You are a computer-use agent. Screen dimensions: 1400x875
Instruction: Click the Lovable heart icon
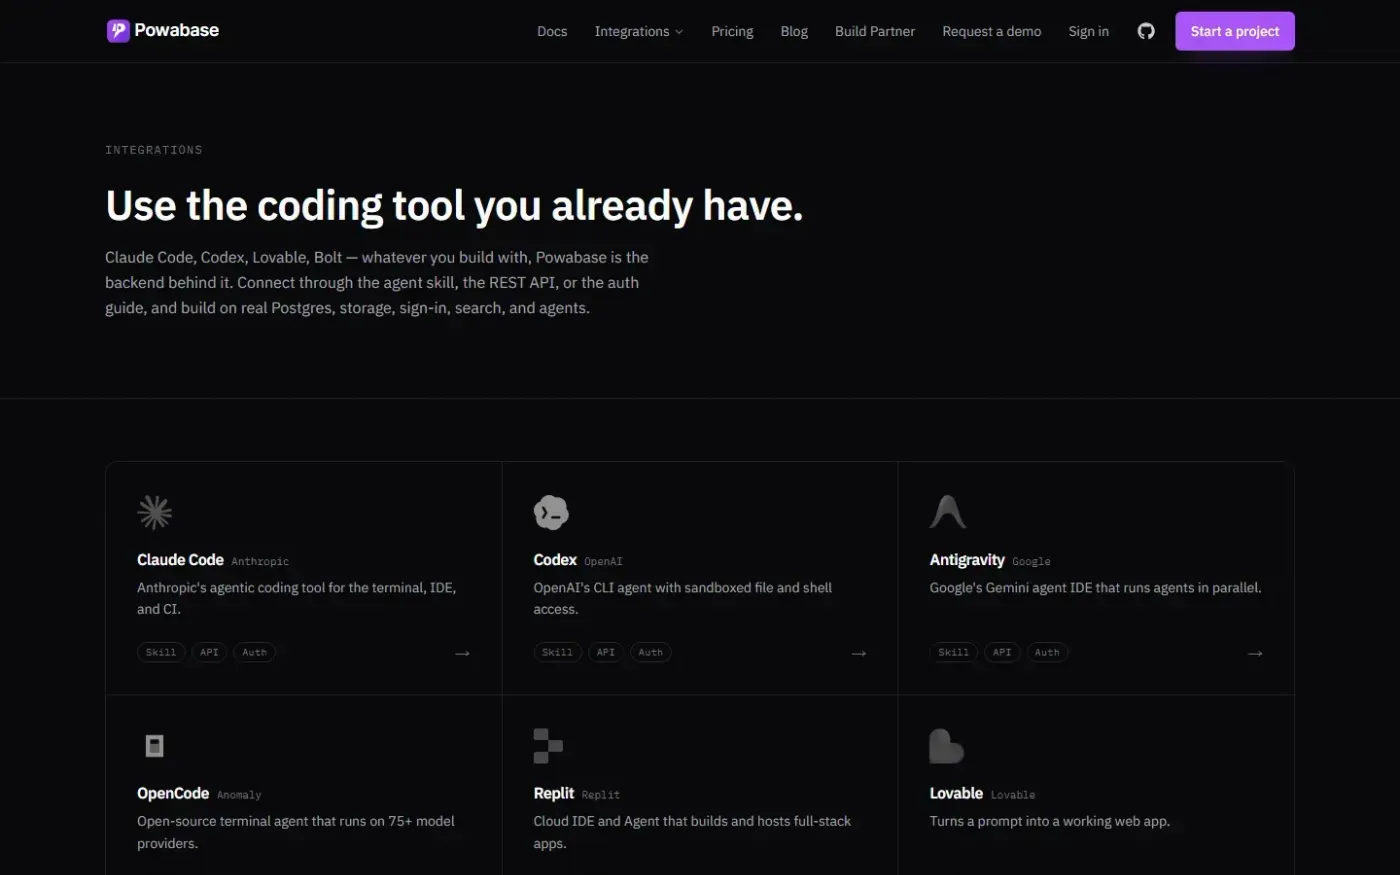pos(946,746)
